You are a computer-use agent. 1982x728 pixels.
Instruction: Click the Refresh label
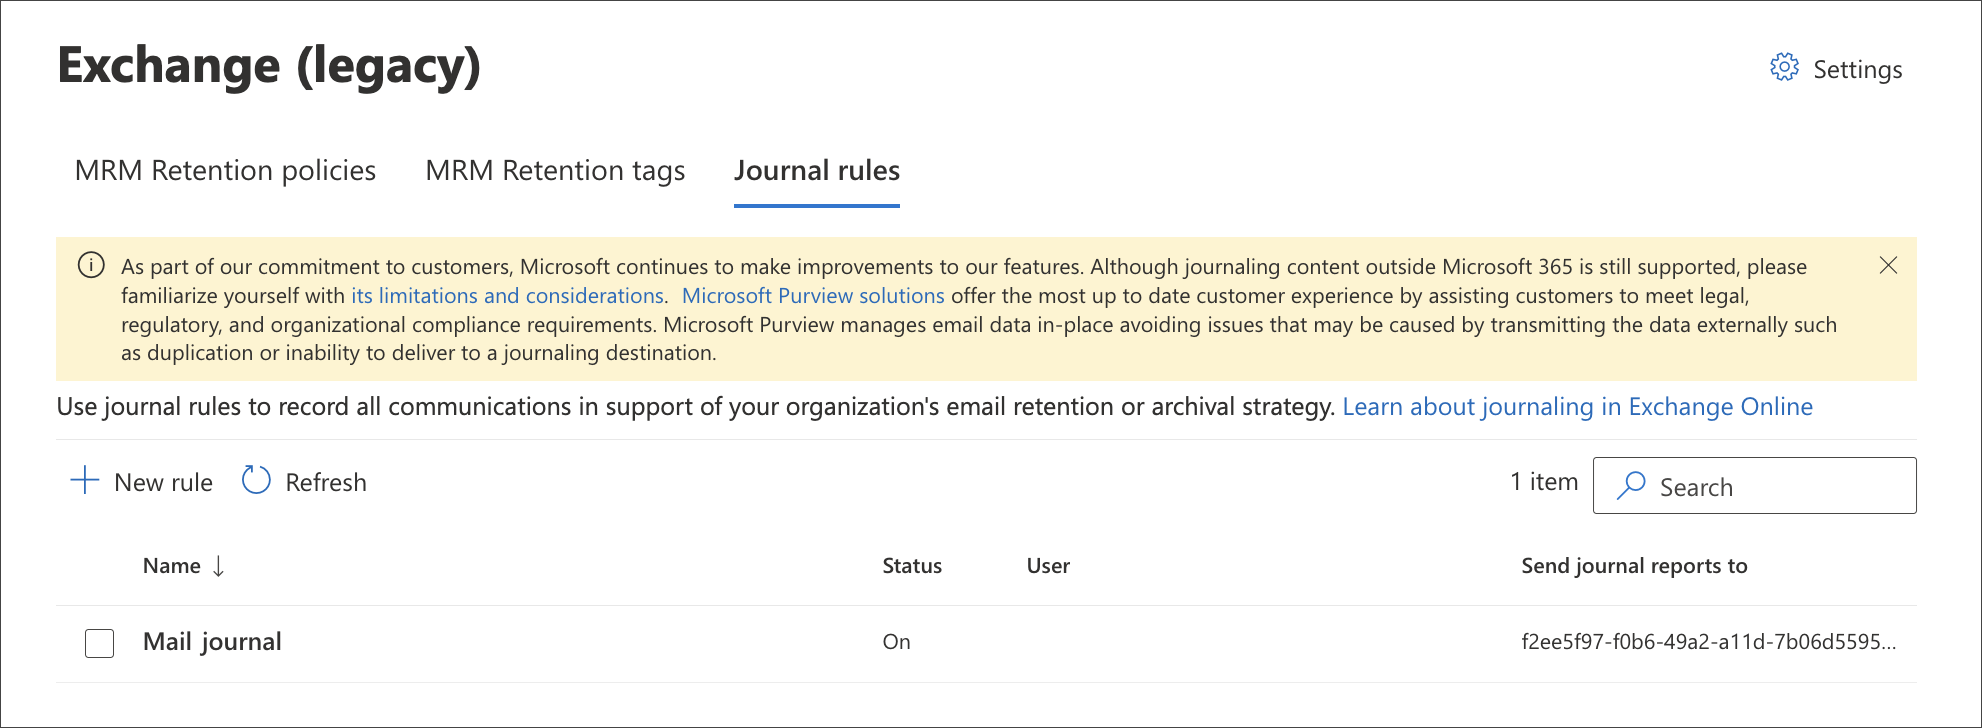click(x=326, y=482)
